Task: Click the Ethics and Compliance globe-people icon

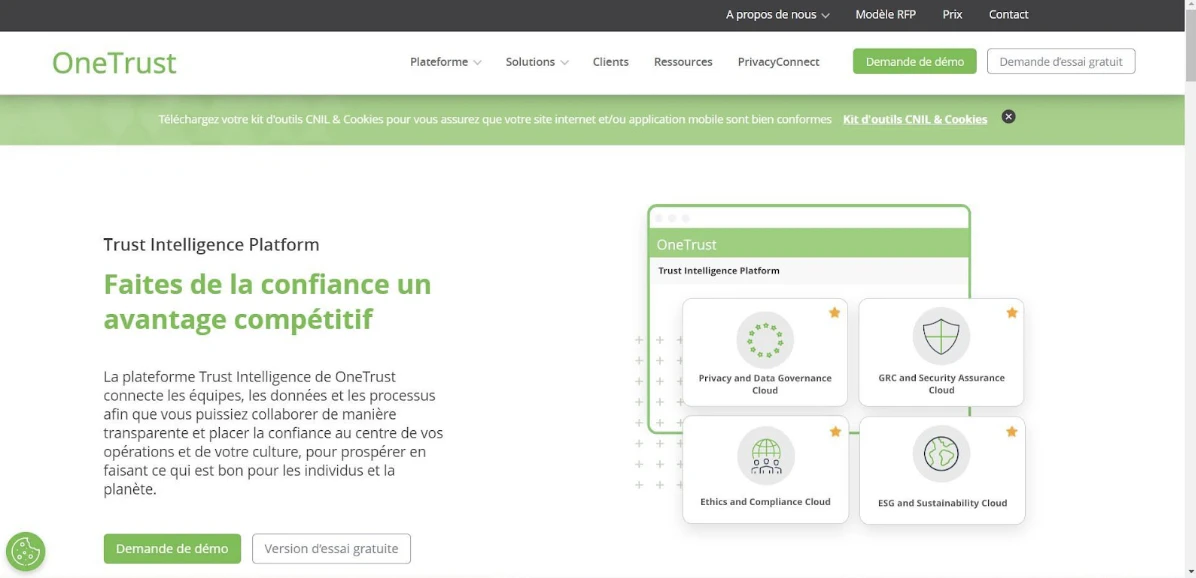Action: click(x=765, y=456)
